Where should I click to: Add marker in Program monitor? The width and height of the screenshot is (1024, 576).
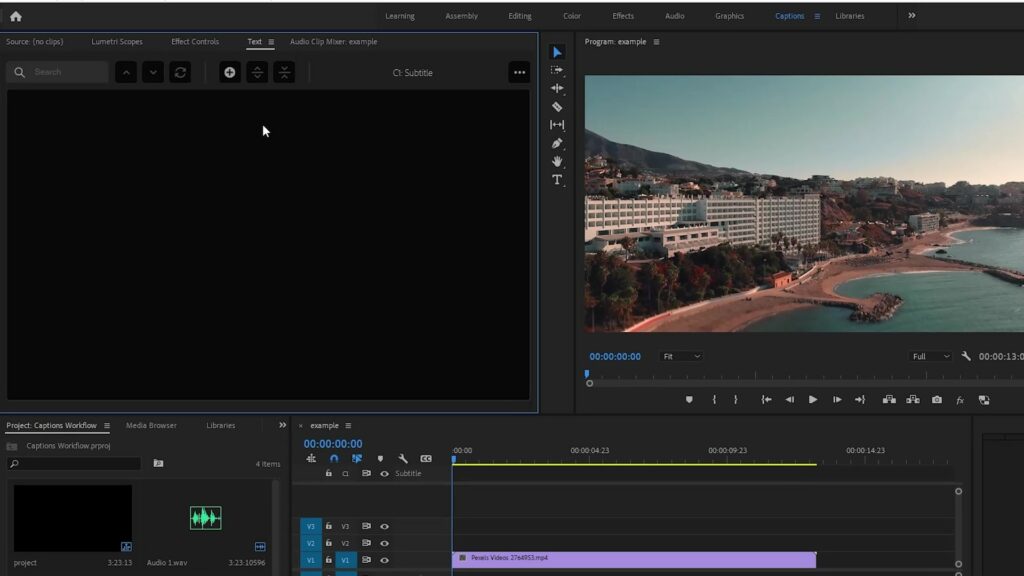689,400
